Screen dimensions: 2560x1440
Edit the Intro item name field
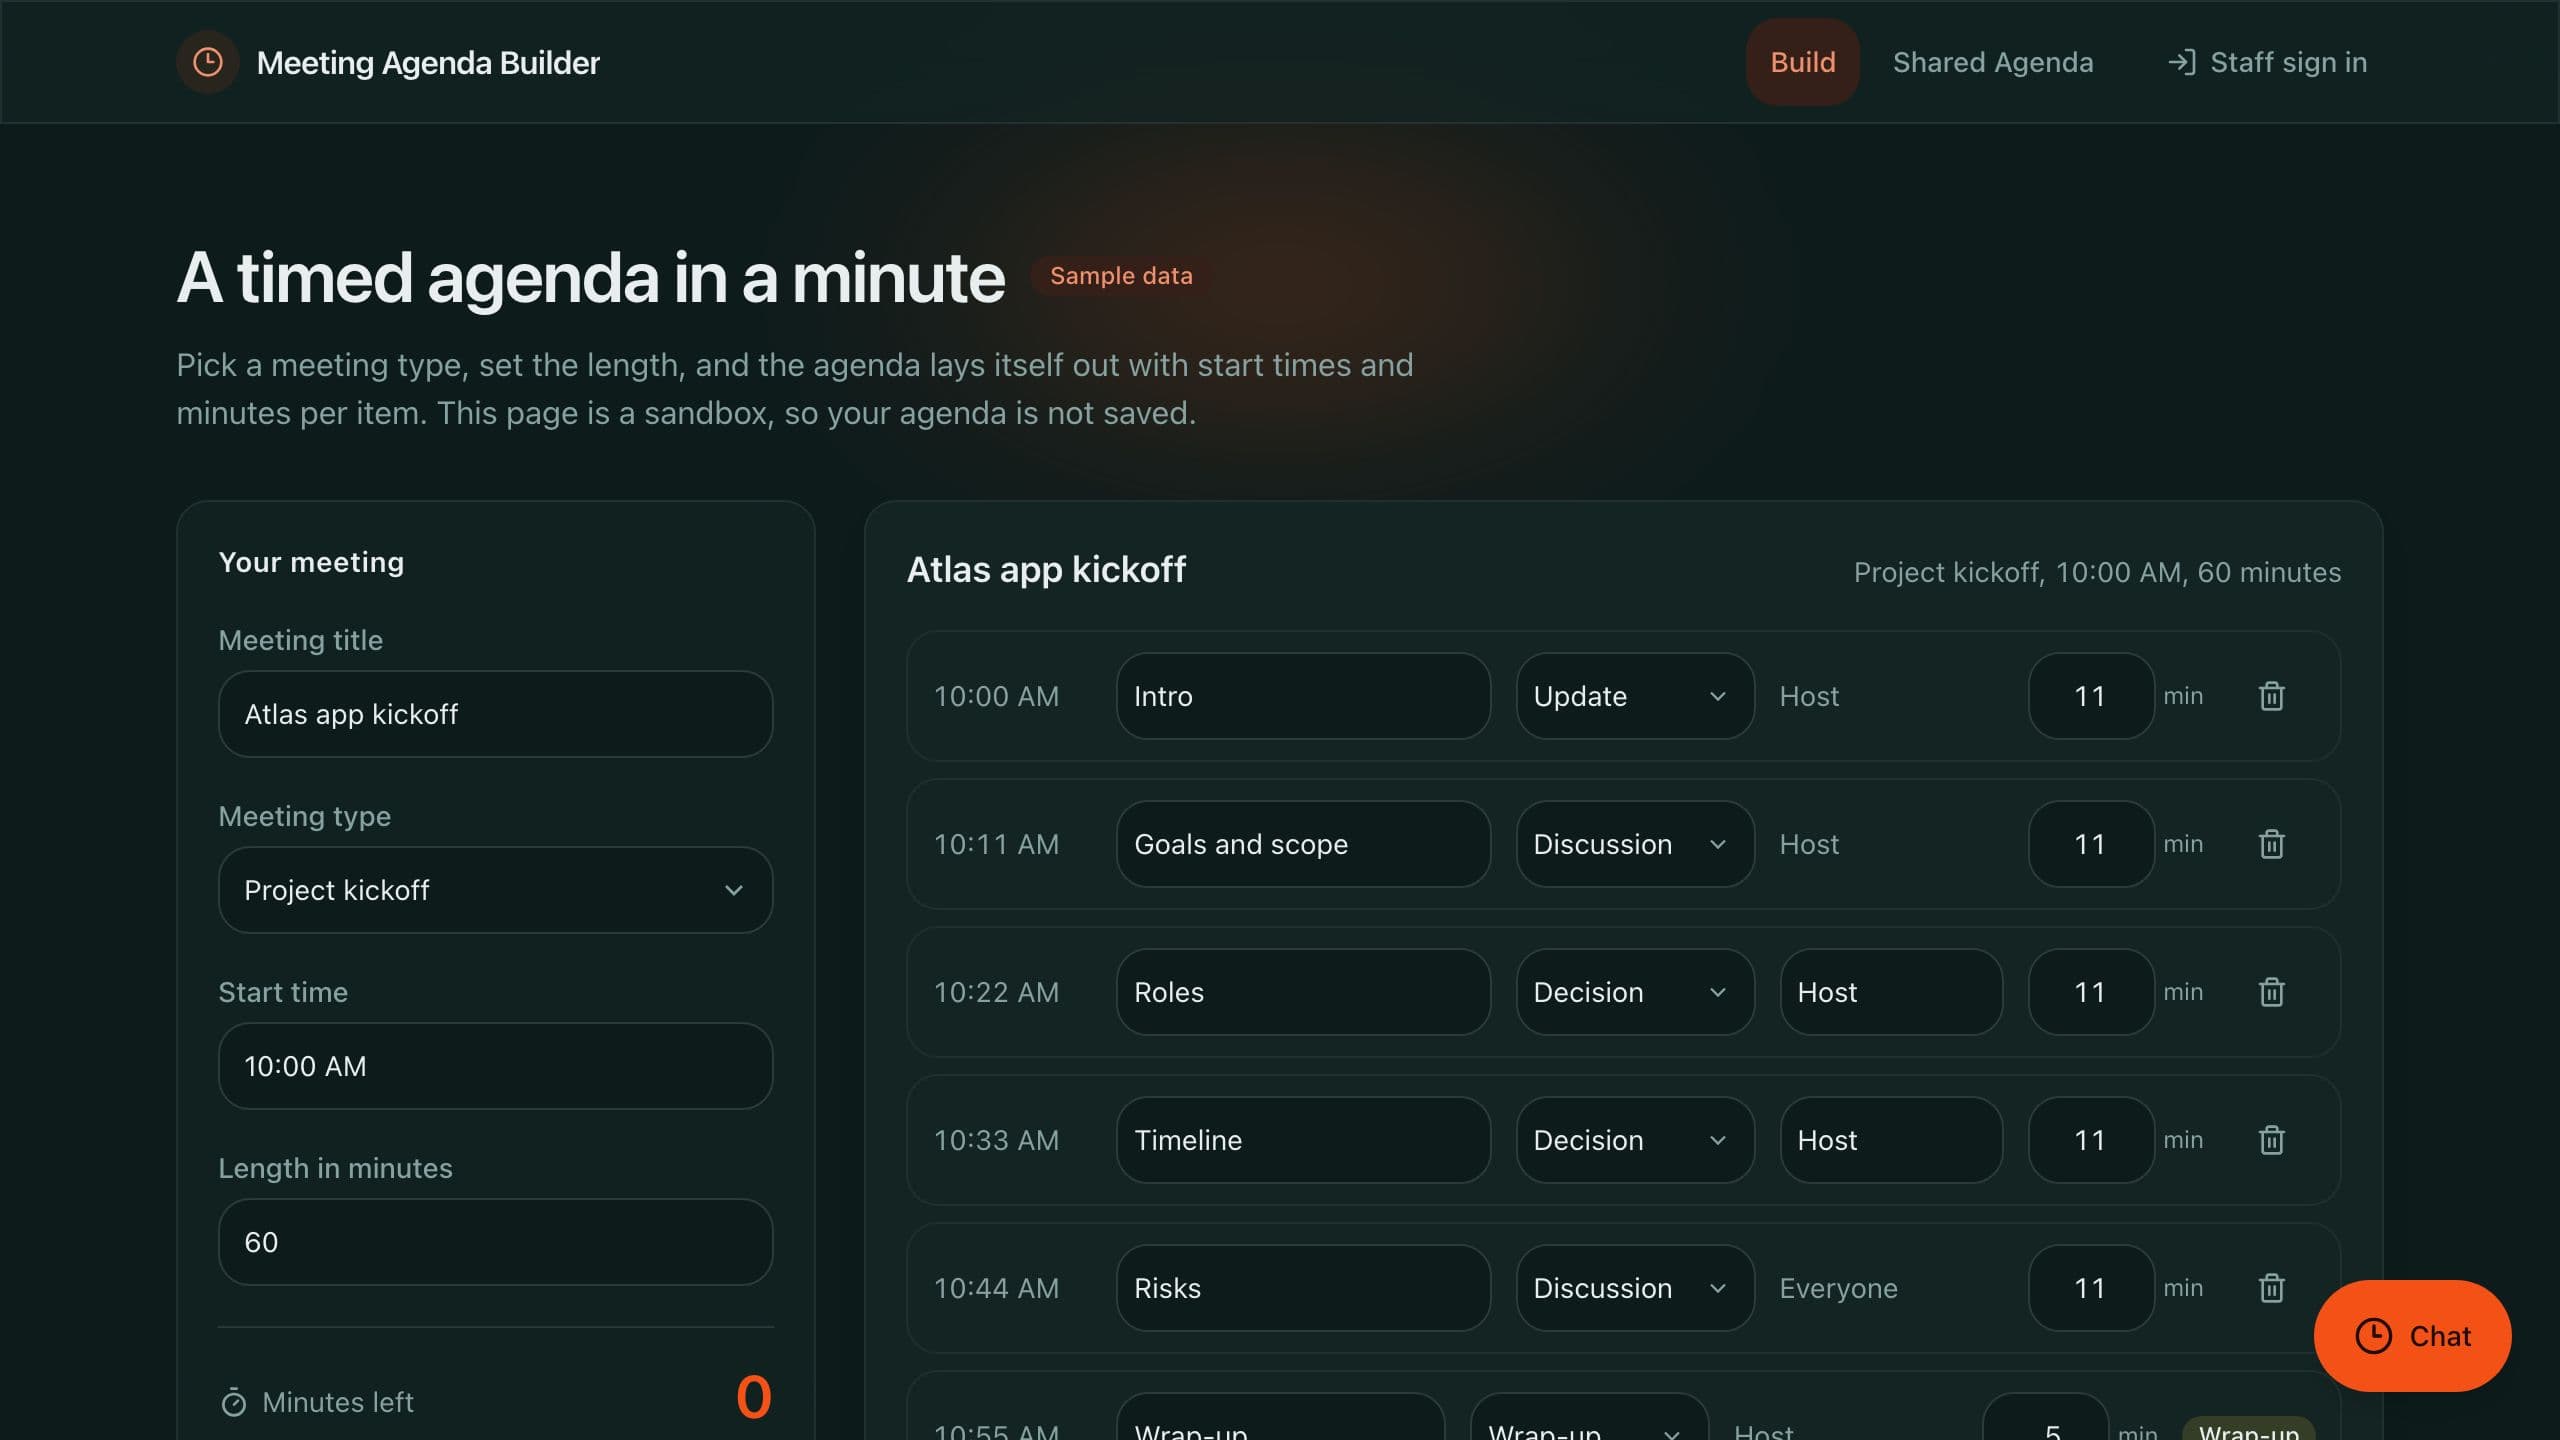pos(1303,696)
